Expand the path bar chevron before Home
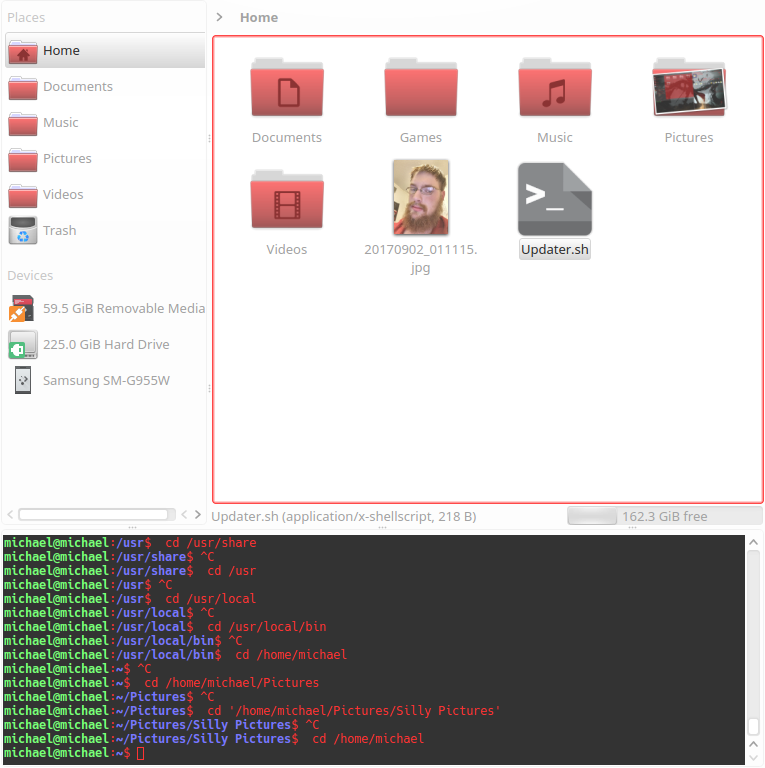765x768 pixels. 219,17
